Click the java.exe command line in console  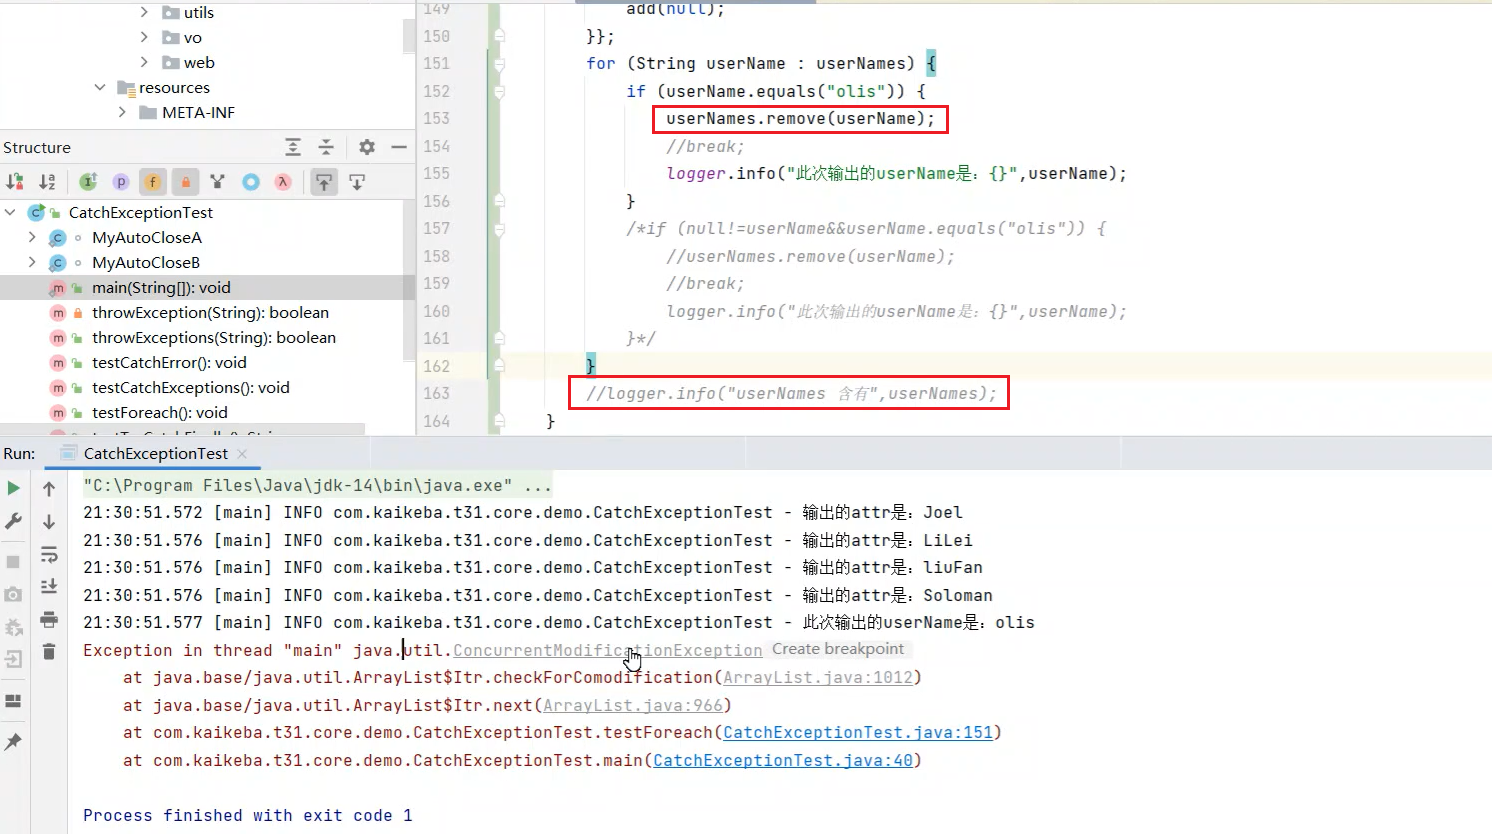point(317,485)
